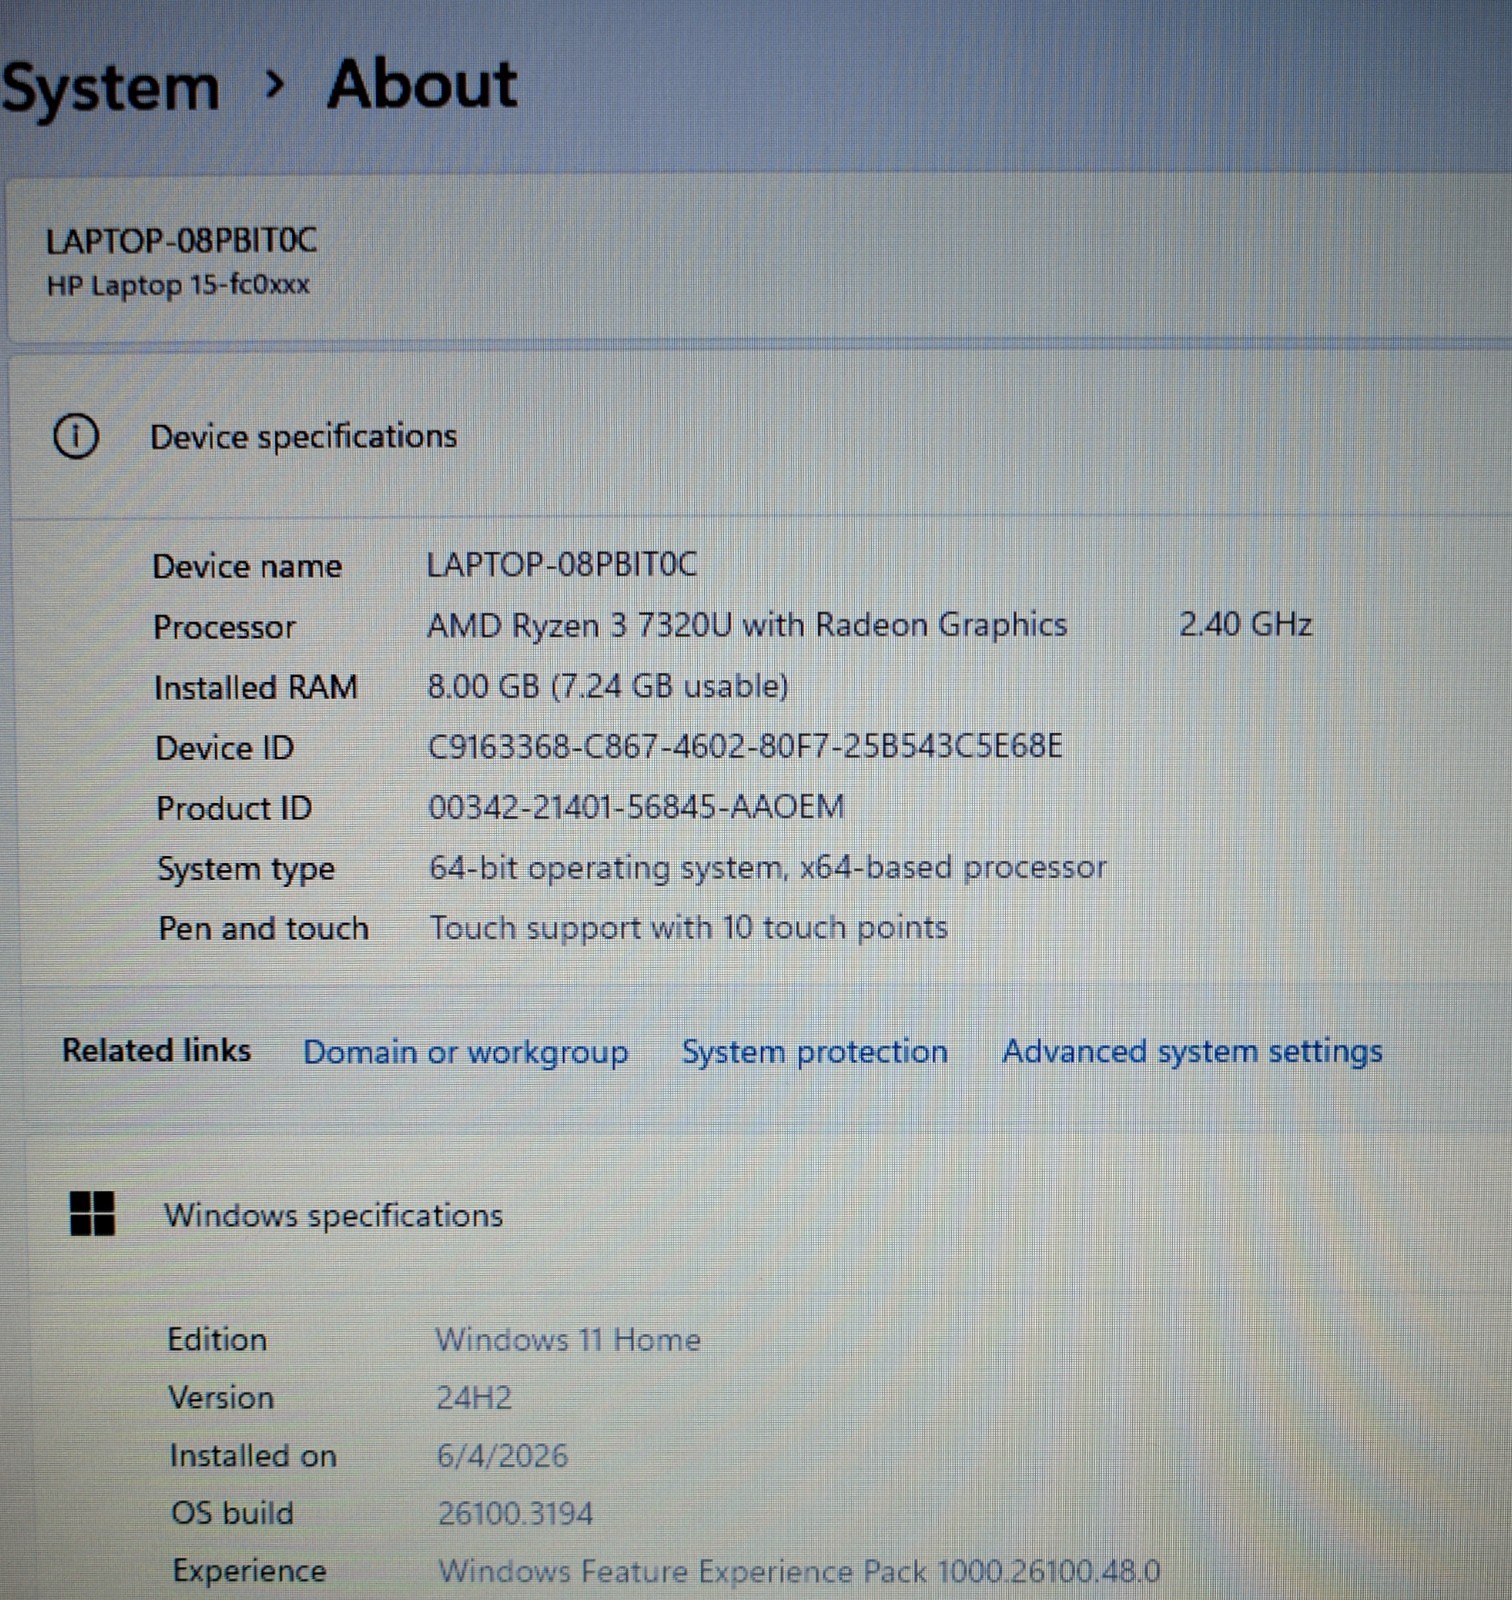Select Windows 11 Home edition value
Image resolution: width=1512 pixels, height=1600 pixels.
(x=568, y=1339)
